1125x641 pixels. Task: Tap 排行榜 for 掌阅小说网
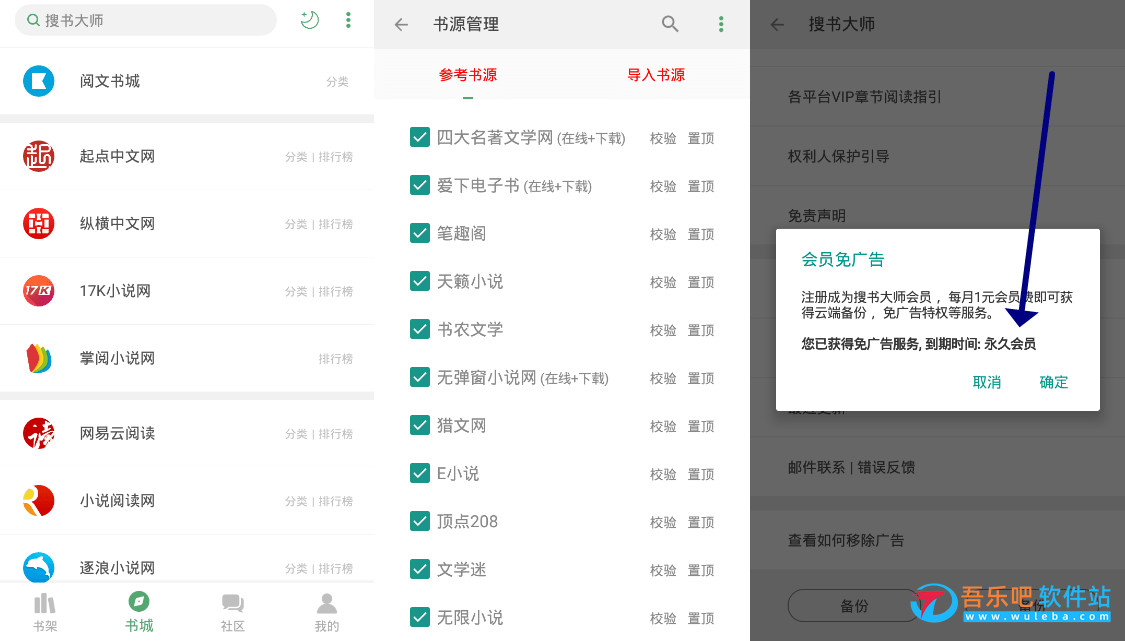(x=336, y=359)
